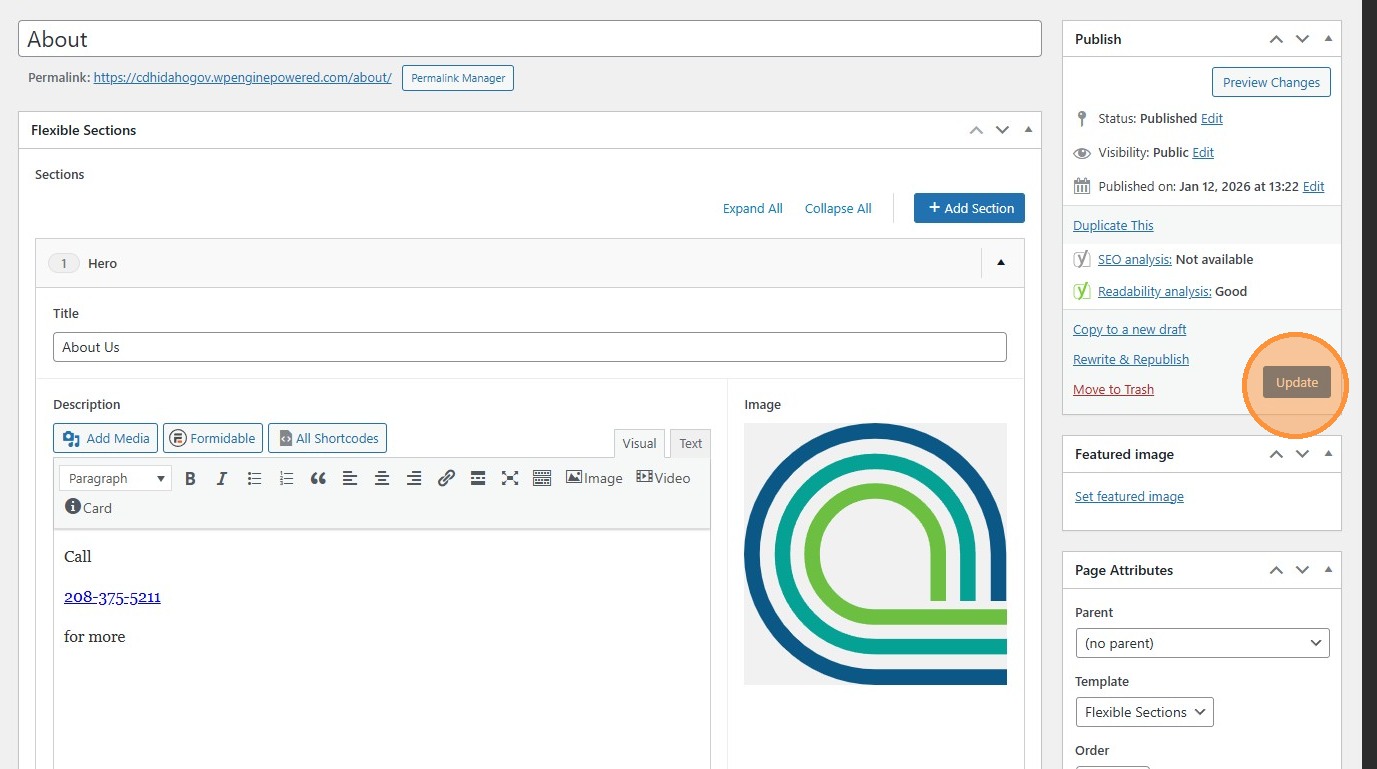This screenshot has width=1377, height=769.
Task: Toggle bold formatting in the Description editor
Action: (190, 478)
